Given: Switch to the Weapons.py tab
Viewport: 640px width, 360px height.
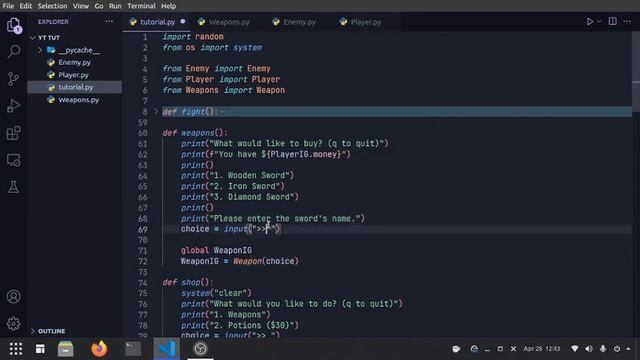Looking at the screenshot, I should 229,22.
